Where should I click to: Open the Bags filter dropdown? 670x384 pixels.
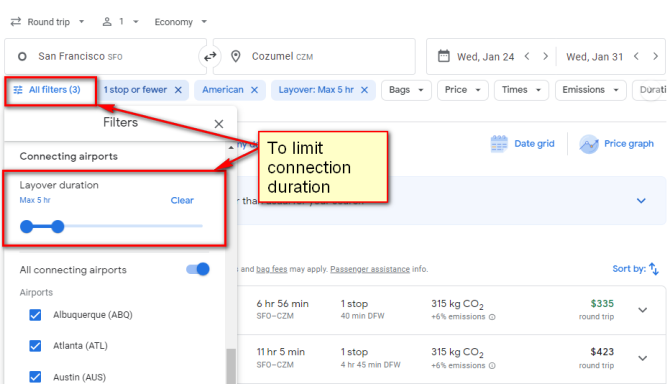(406, 90)
